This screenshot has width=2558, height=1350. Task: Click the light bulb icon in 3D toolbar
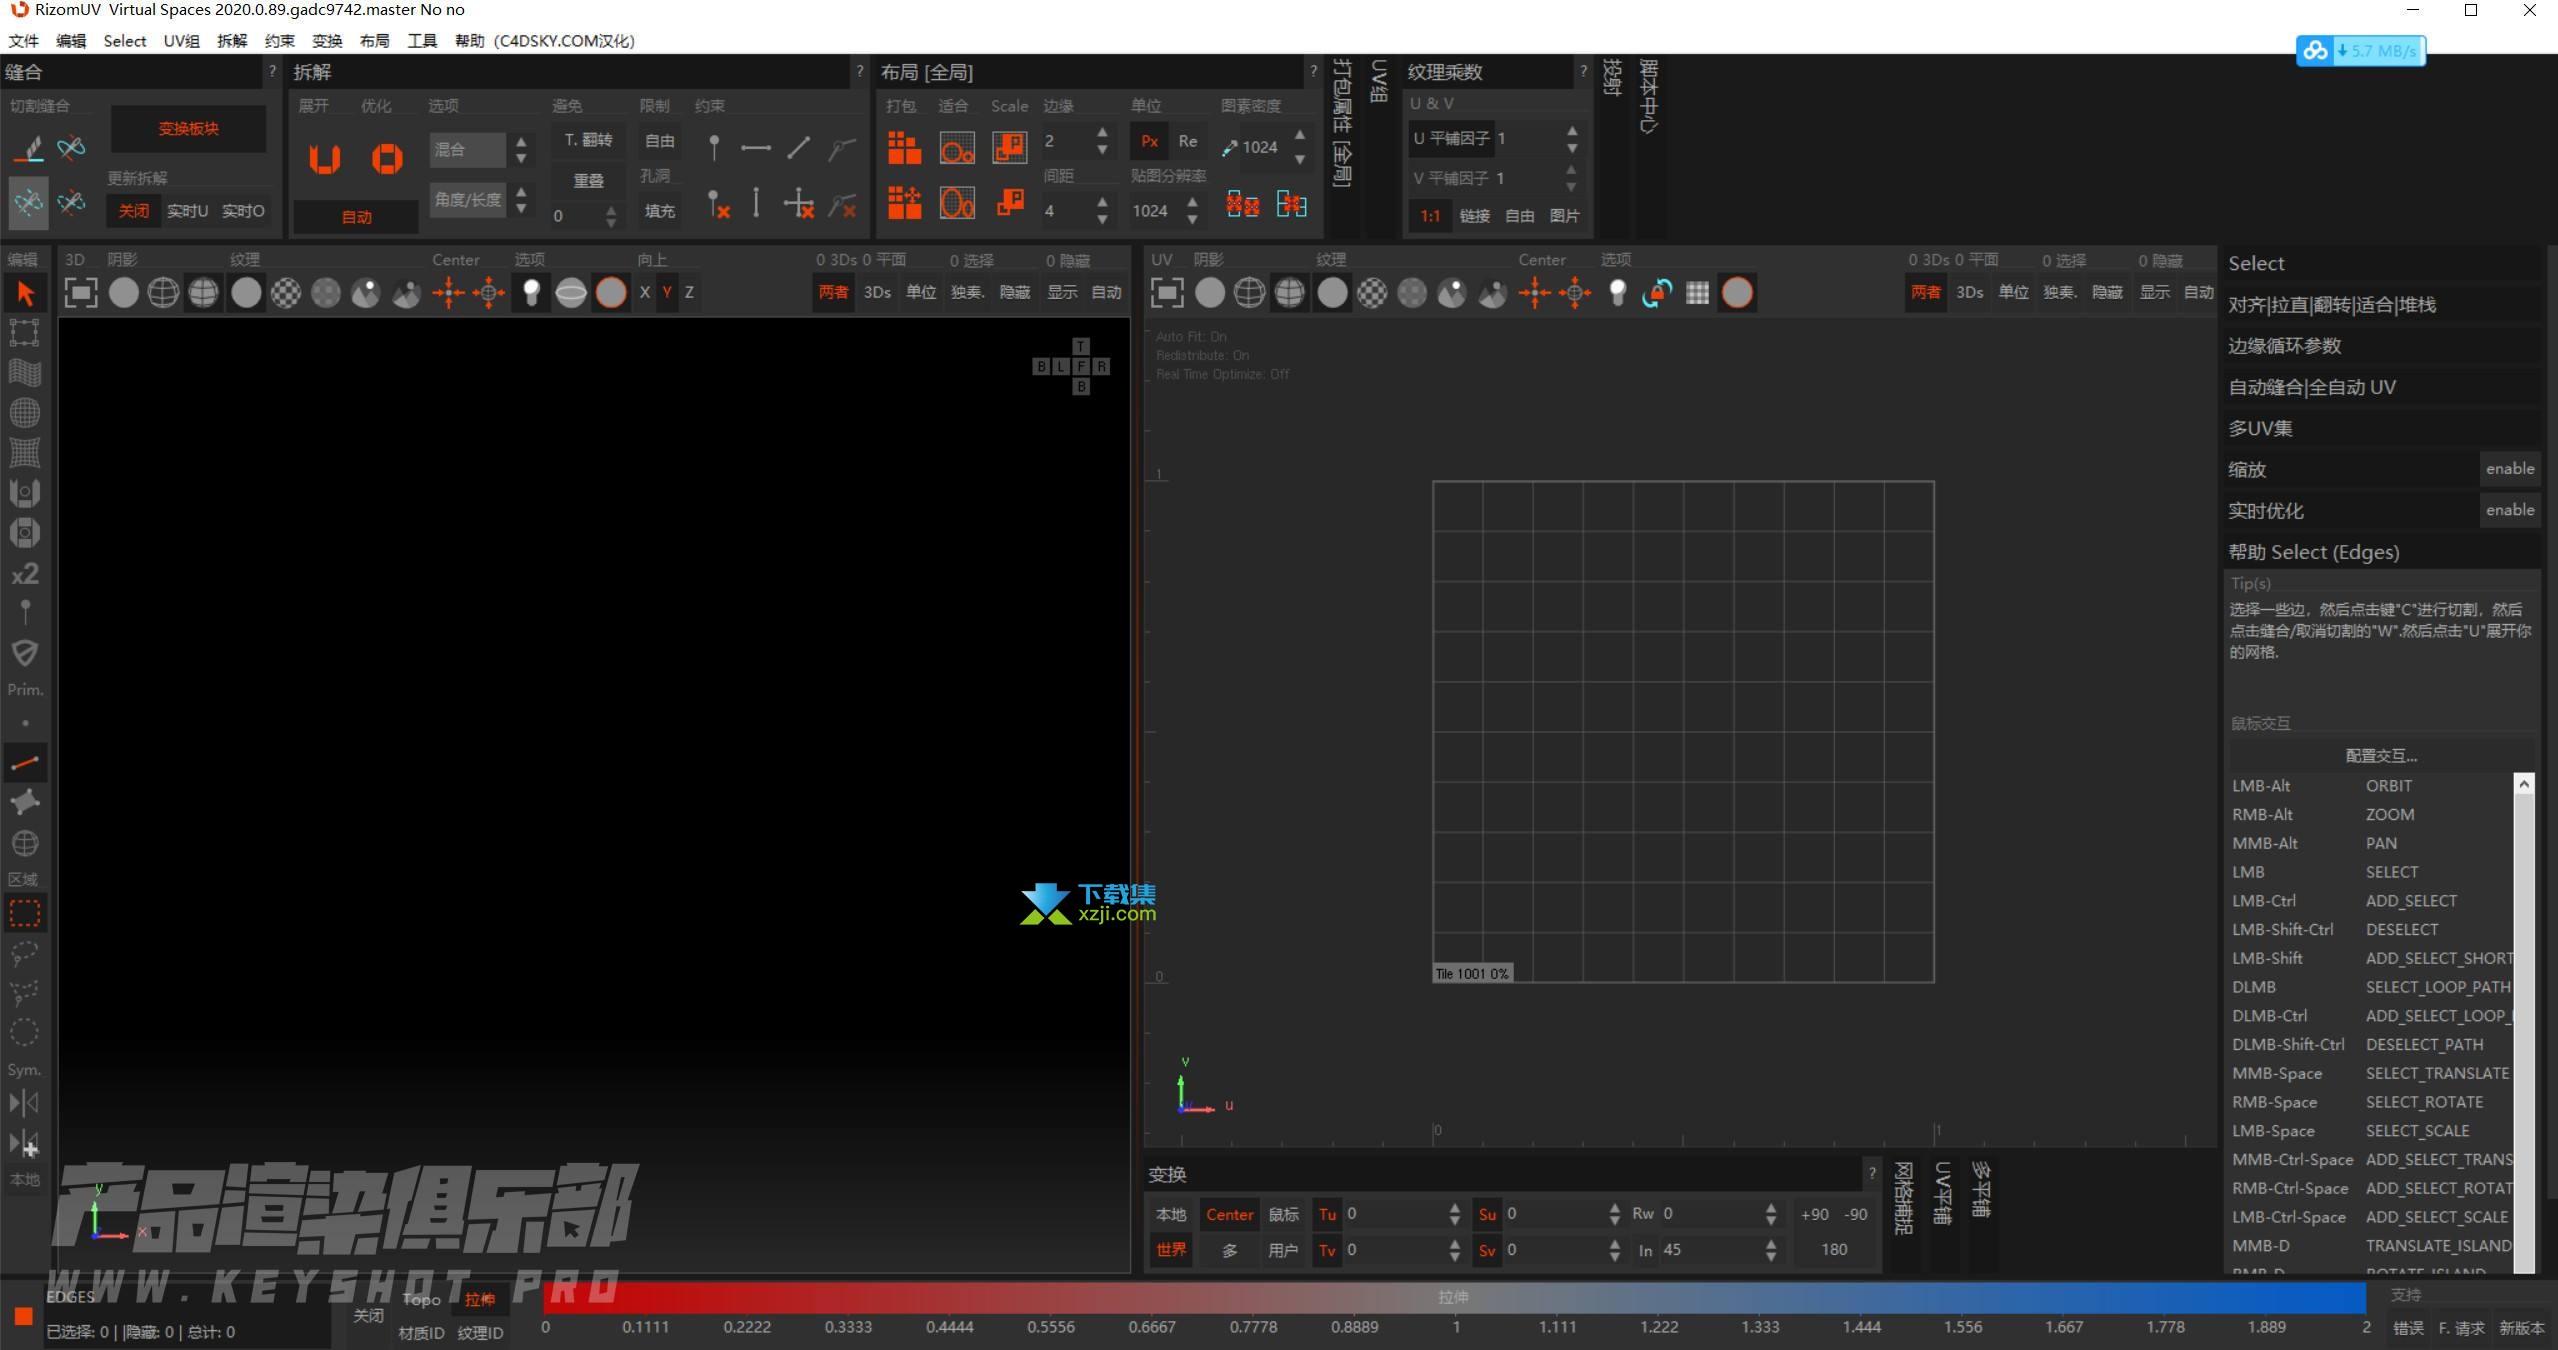pyautogui.click(x=531, y=292)
